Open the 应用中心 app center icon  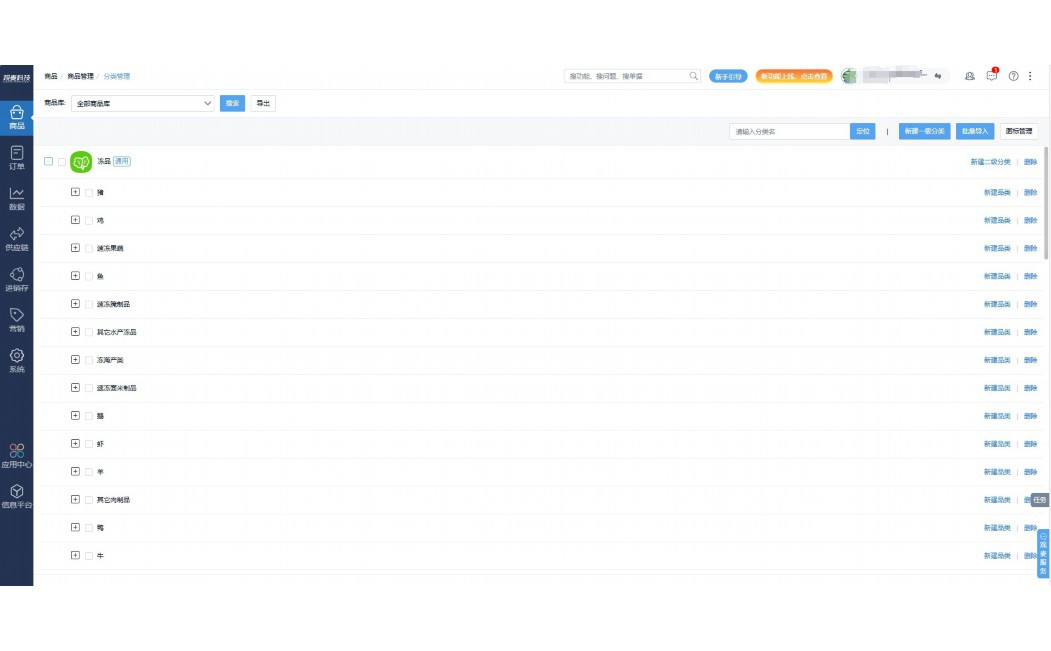[x=16, y=455]
